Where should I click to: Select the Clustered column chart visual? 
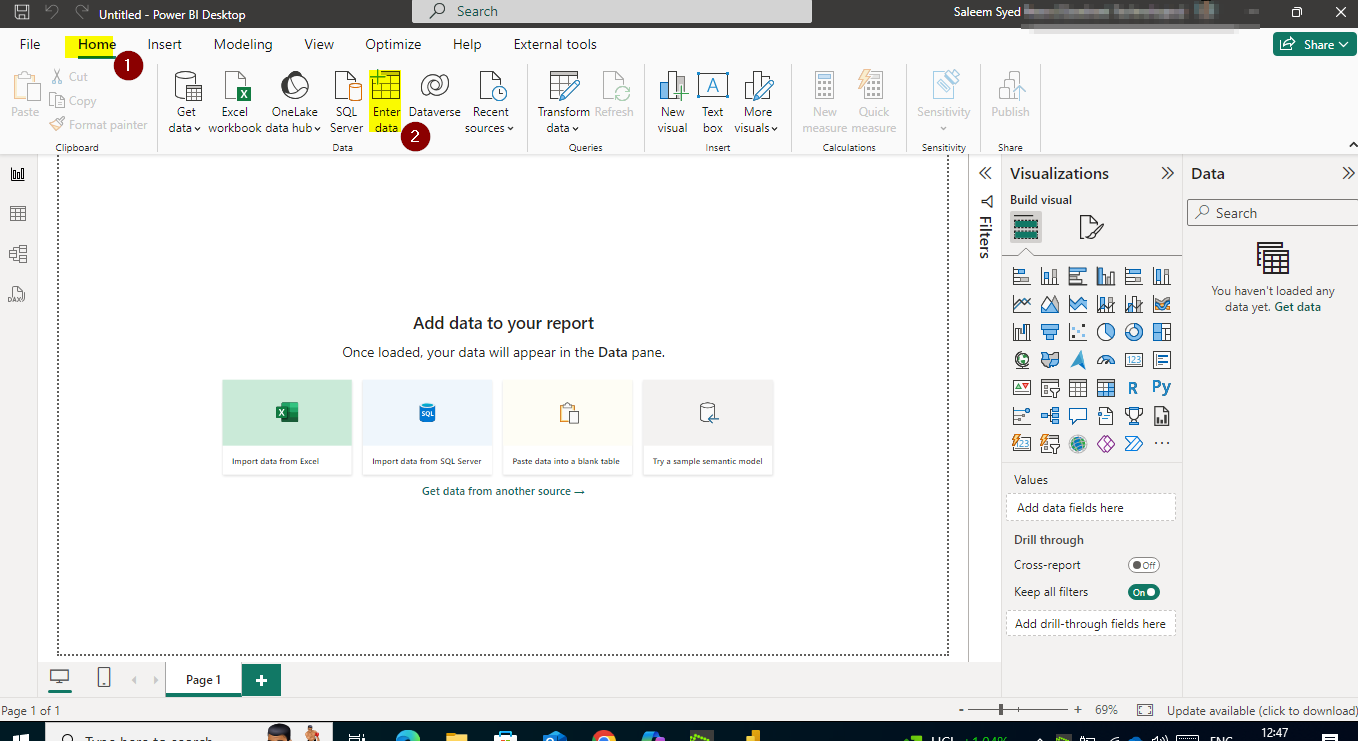1105,276
